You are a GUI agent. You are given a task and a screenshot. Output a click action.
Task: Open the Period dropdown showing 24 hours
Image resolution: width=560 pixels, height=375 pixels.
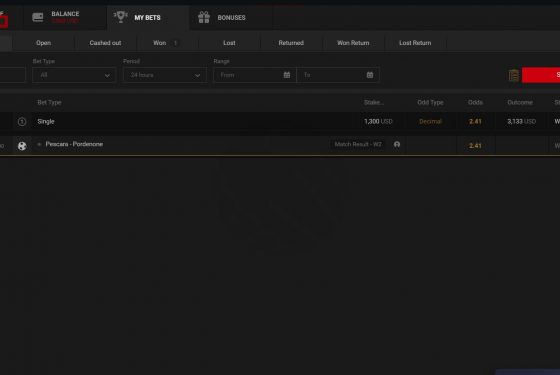[165, 75]
